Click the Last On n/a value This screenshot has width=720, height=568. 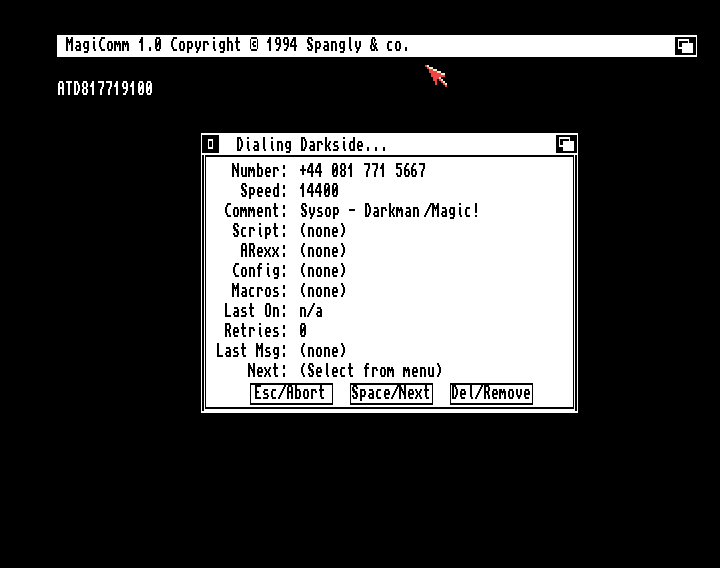point(311,311)
